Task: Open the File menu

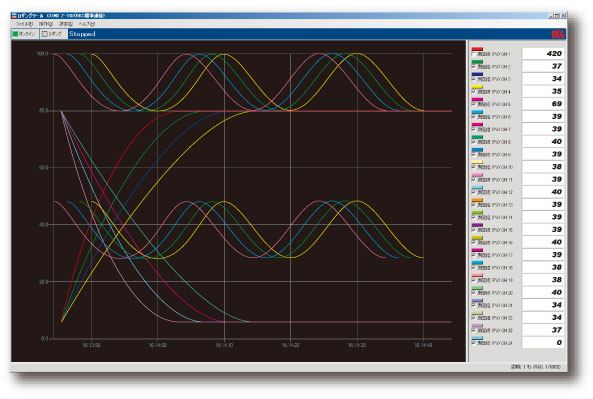Action: 24,24
